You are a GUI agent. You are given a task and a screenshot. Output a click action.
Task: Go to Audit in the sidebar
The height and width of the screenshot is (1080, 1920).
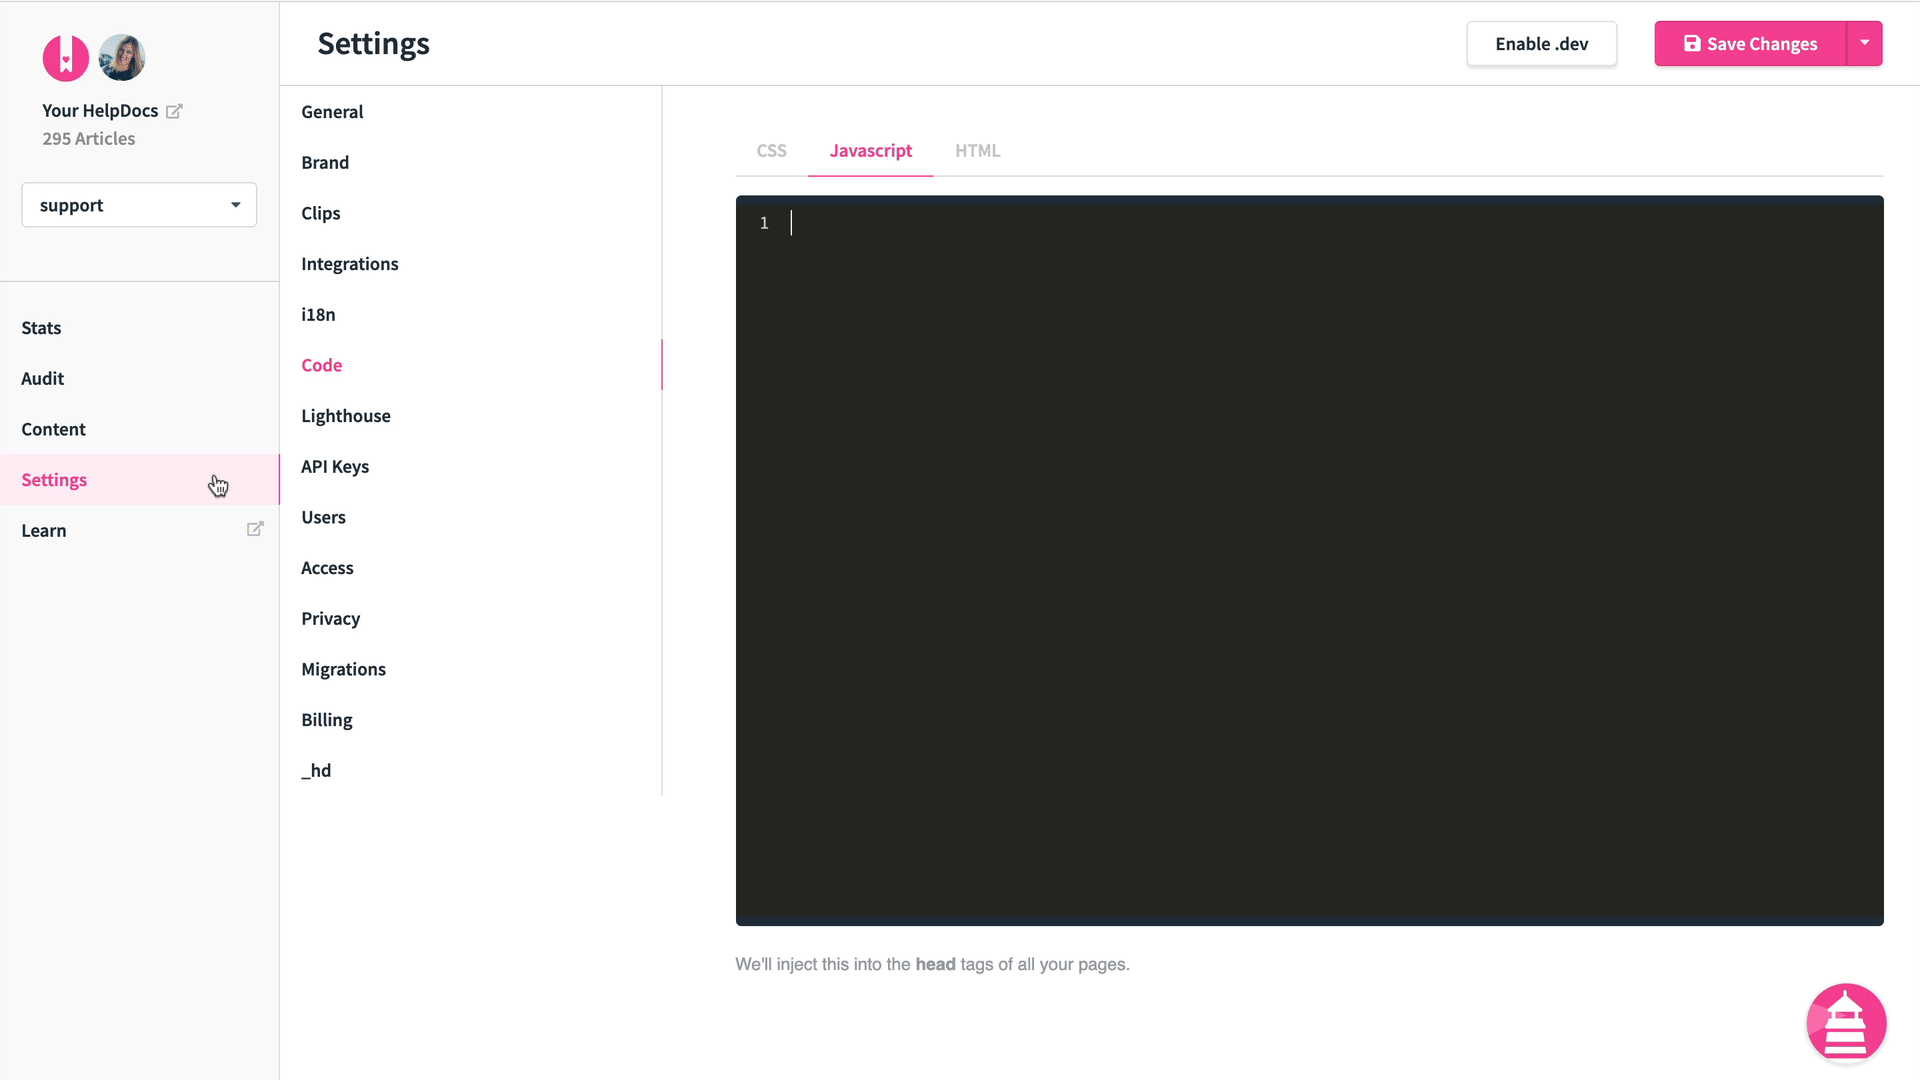pos(139,378)
